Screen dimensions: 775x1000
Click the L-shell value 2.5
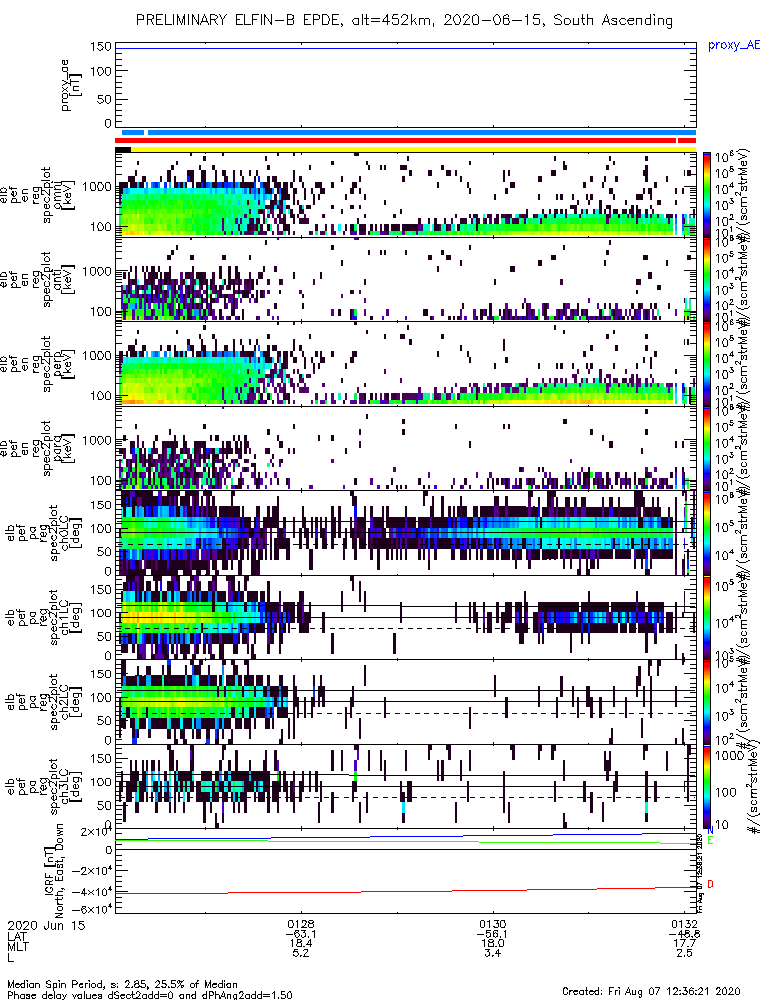pyautogui.click(x=684, y=953)
